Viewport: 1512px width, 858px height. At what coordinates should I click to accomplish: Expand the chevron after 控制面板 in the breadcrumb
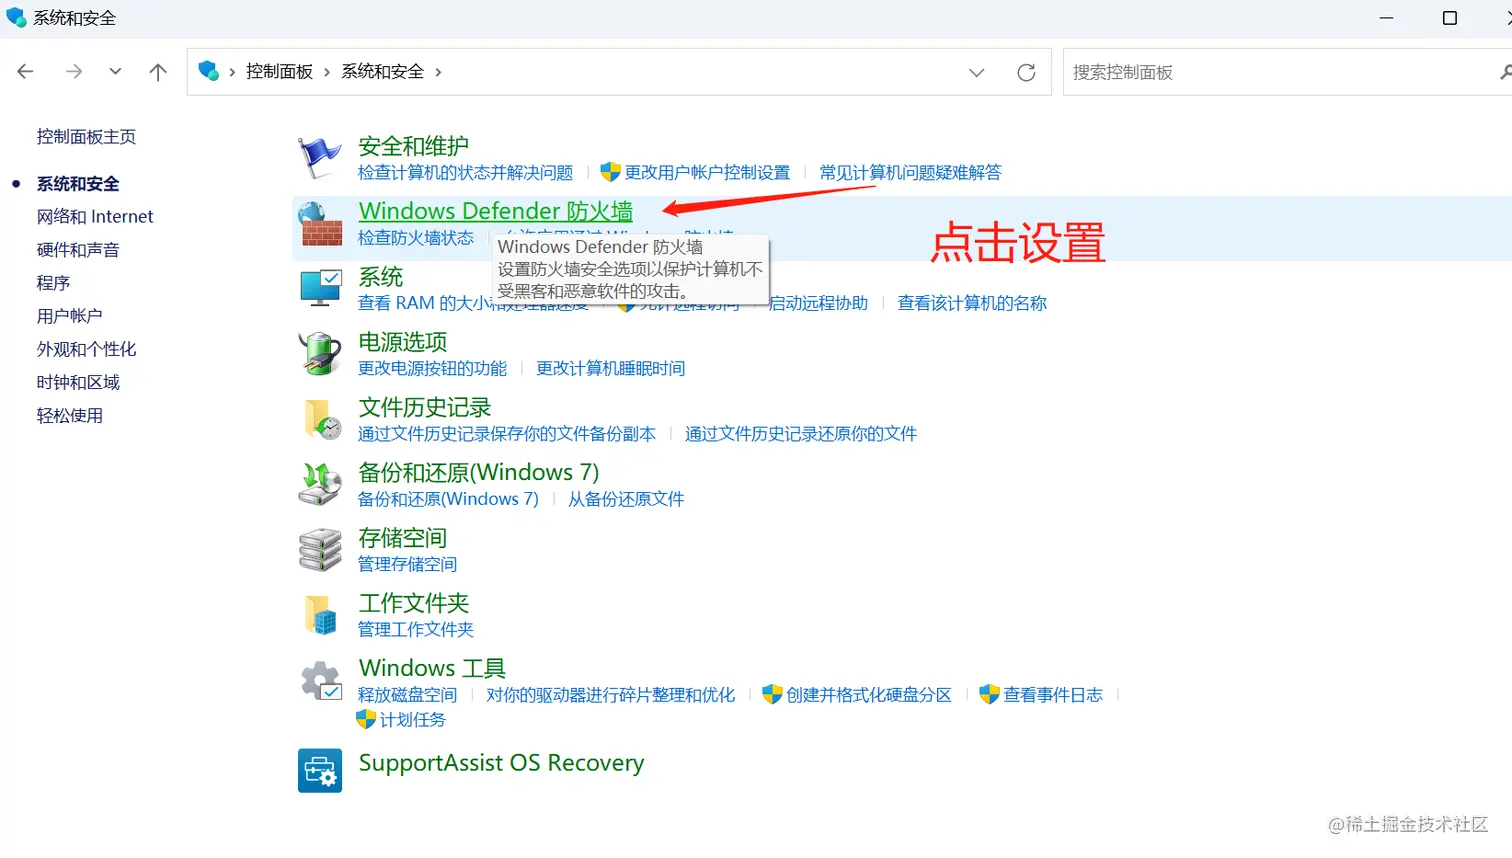click(x=327, y=72)
